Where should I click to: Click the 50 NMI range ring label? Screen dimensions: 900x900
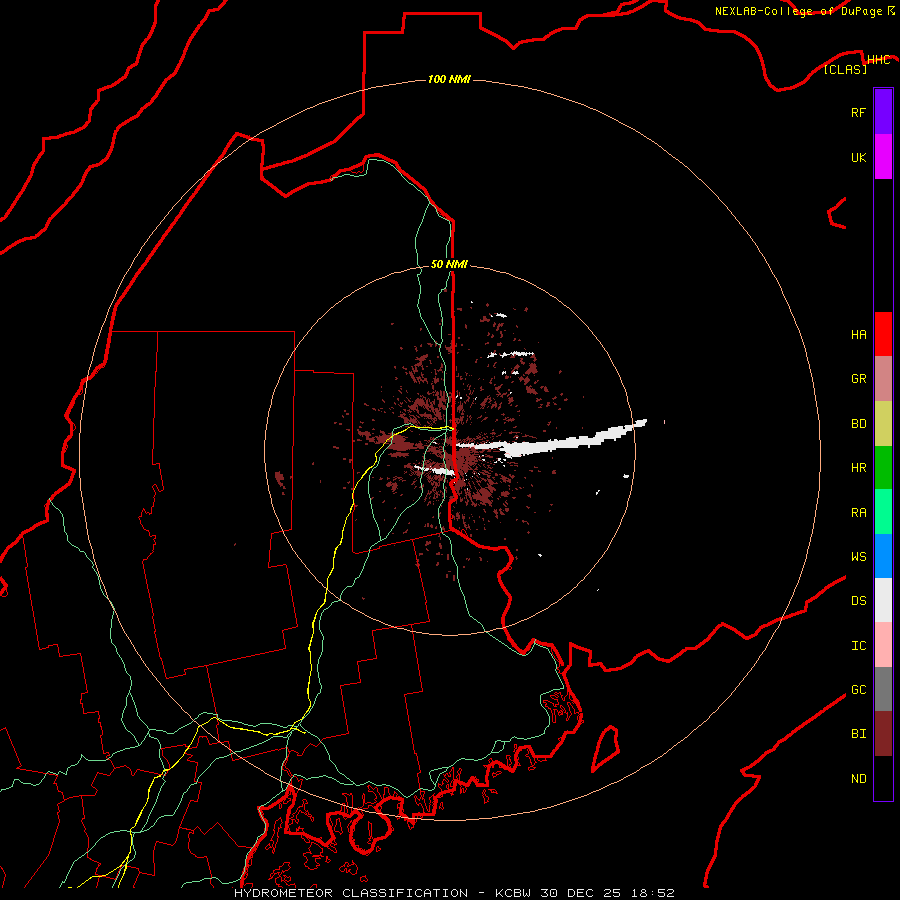[x=449, y=264]
